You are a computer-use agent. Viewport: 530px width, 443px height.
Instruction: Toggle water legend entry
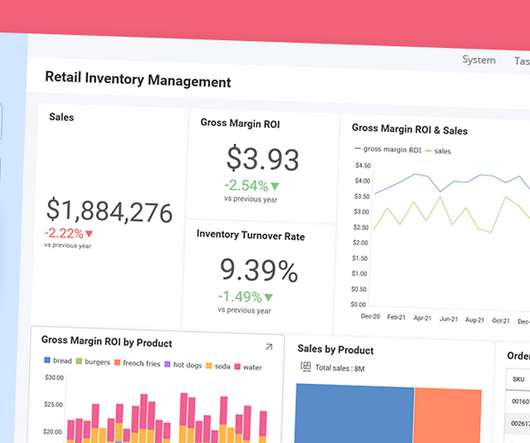[248, 367]
